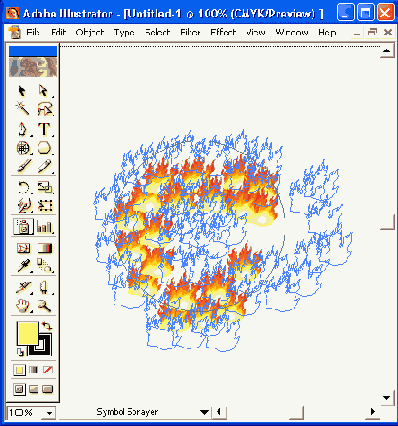Swap fill and stroke colors arrow
398x426 pixels.
pos(47,326)
